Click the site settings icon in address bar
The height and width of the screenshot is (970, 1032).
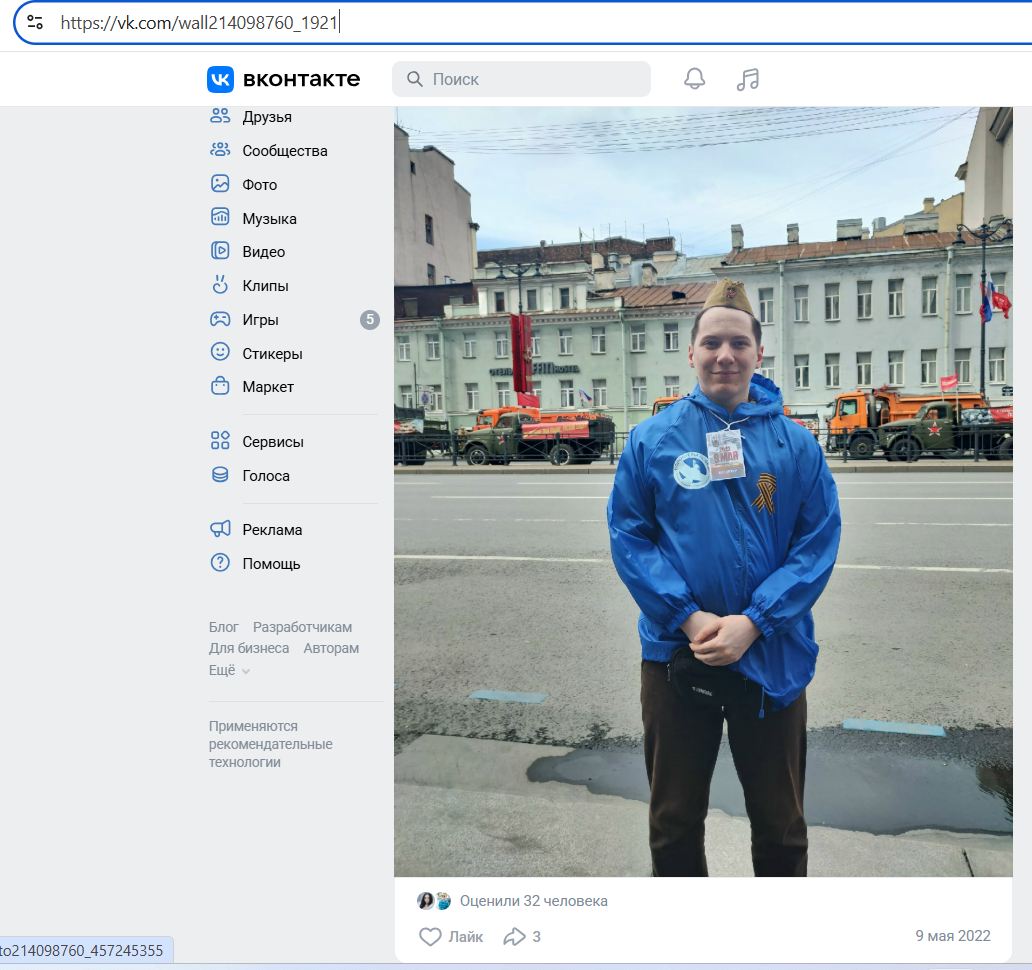tap(35, 22)
